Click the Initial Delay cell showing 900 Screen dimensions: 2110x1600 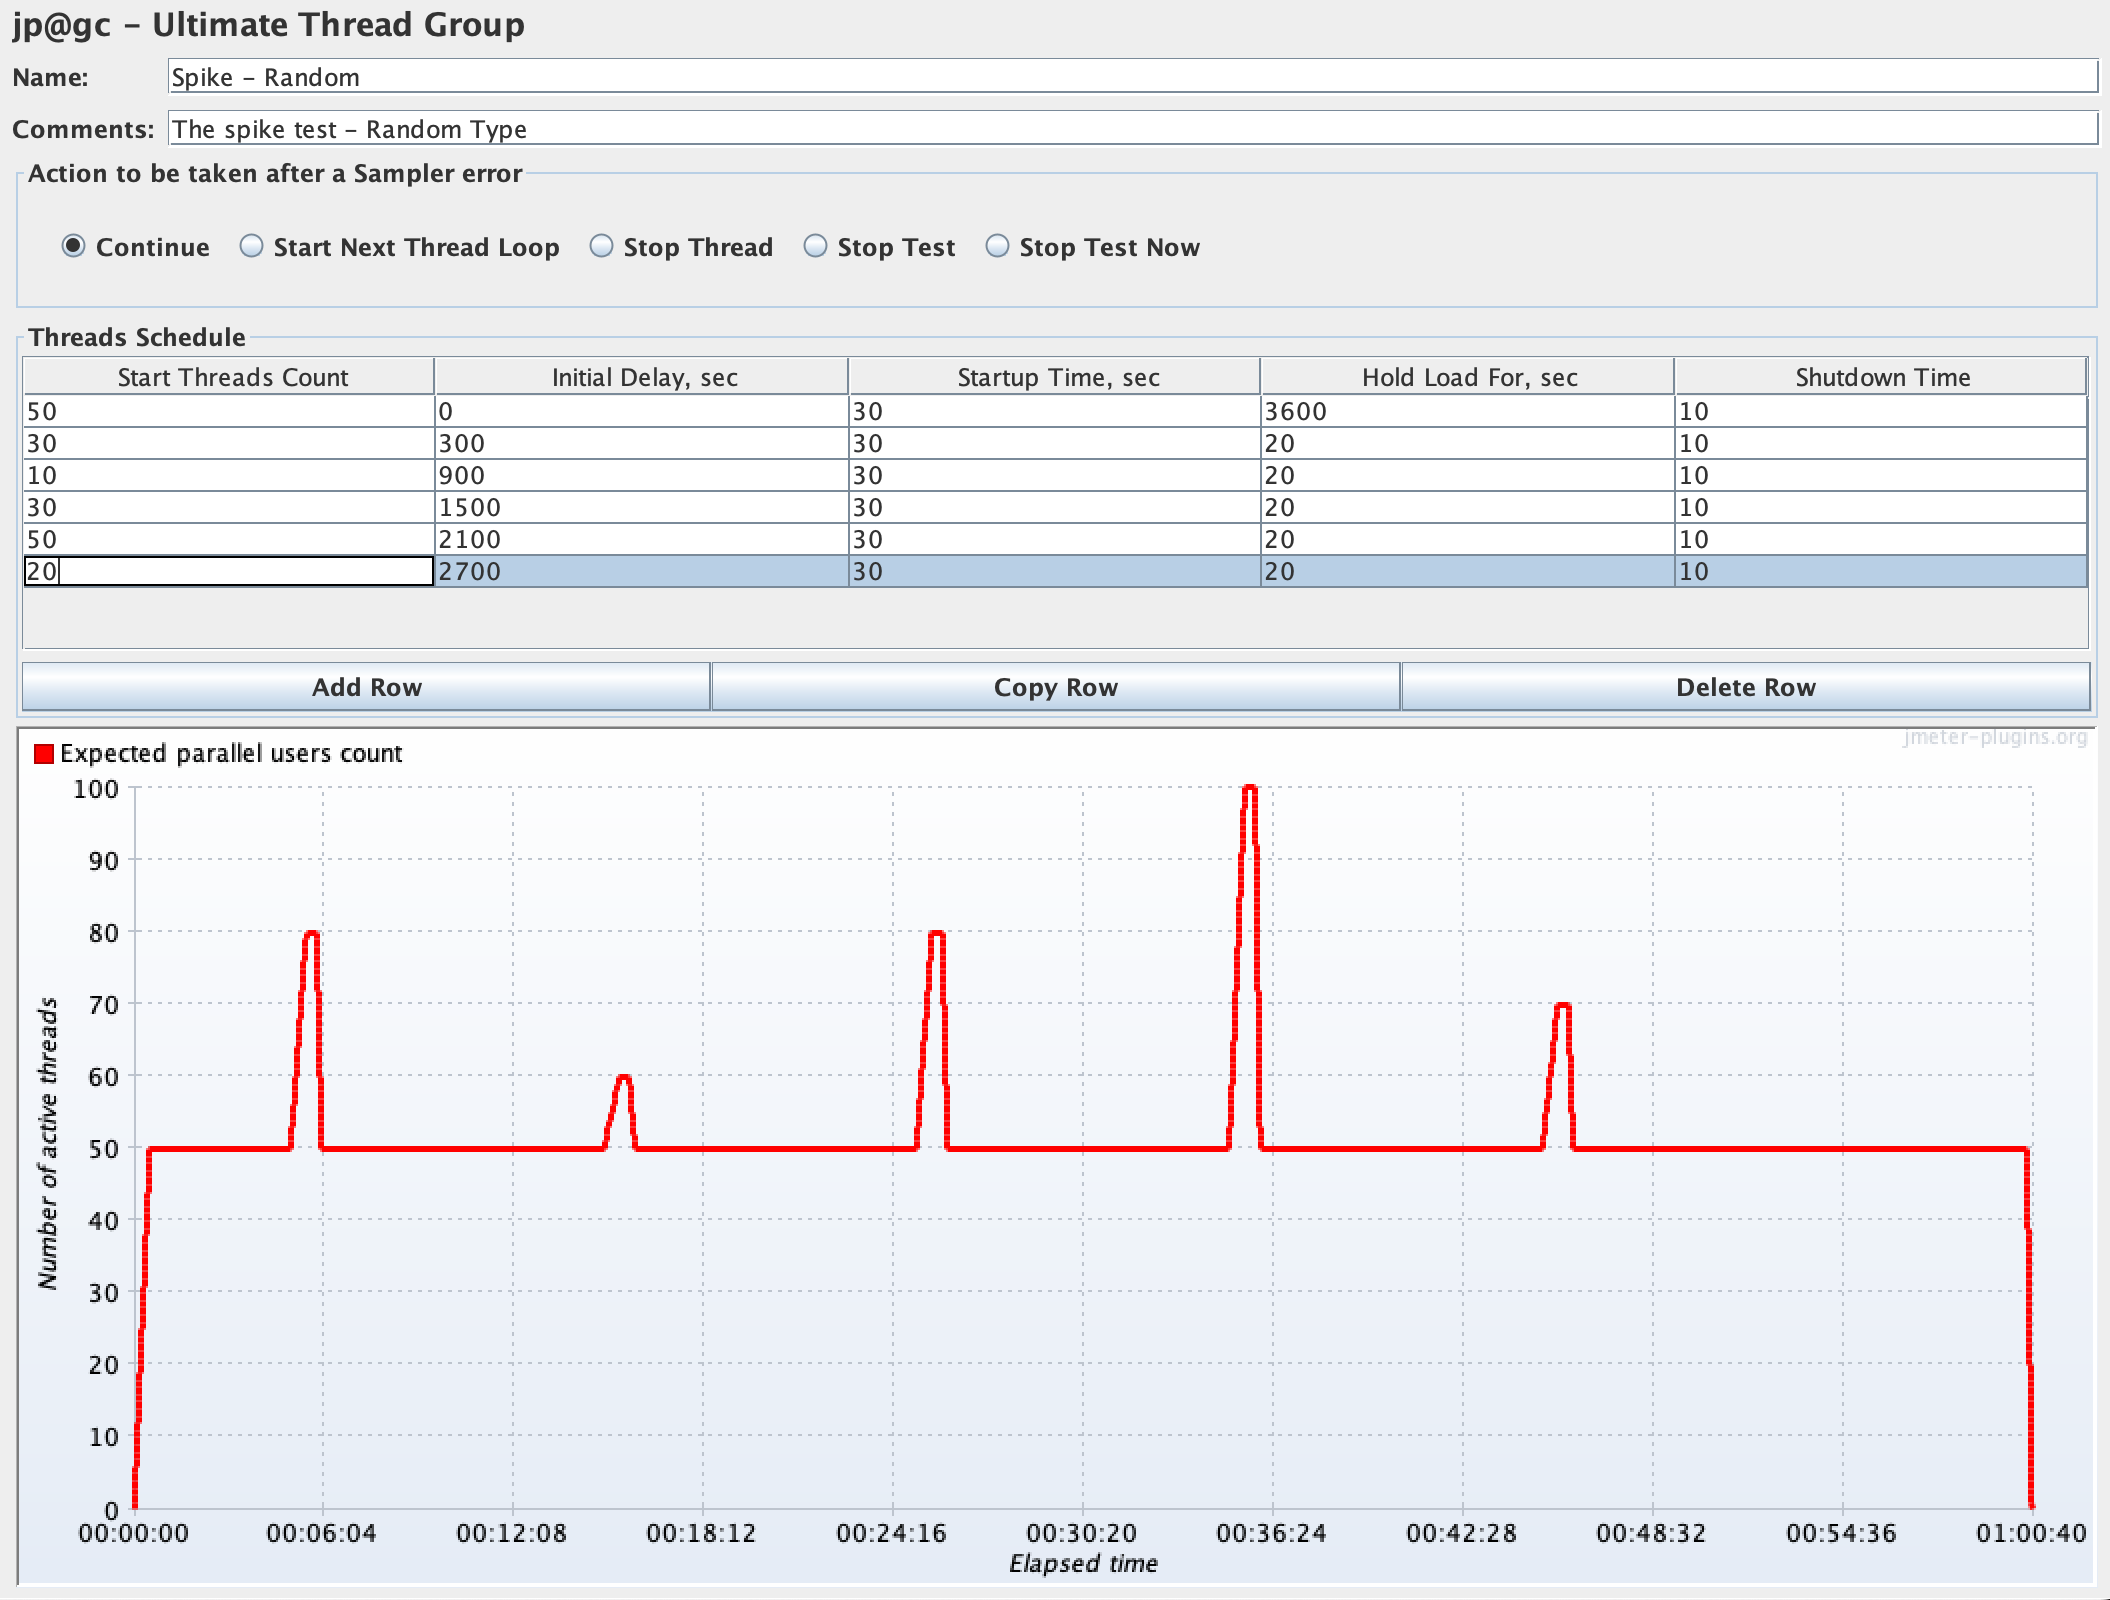pyautogui.click(x=641, y=475)
